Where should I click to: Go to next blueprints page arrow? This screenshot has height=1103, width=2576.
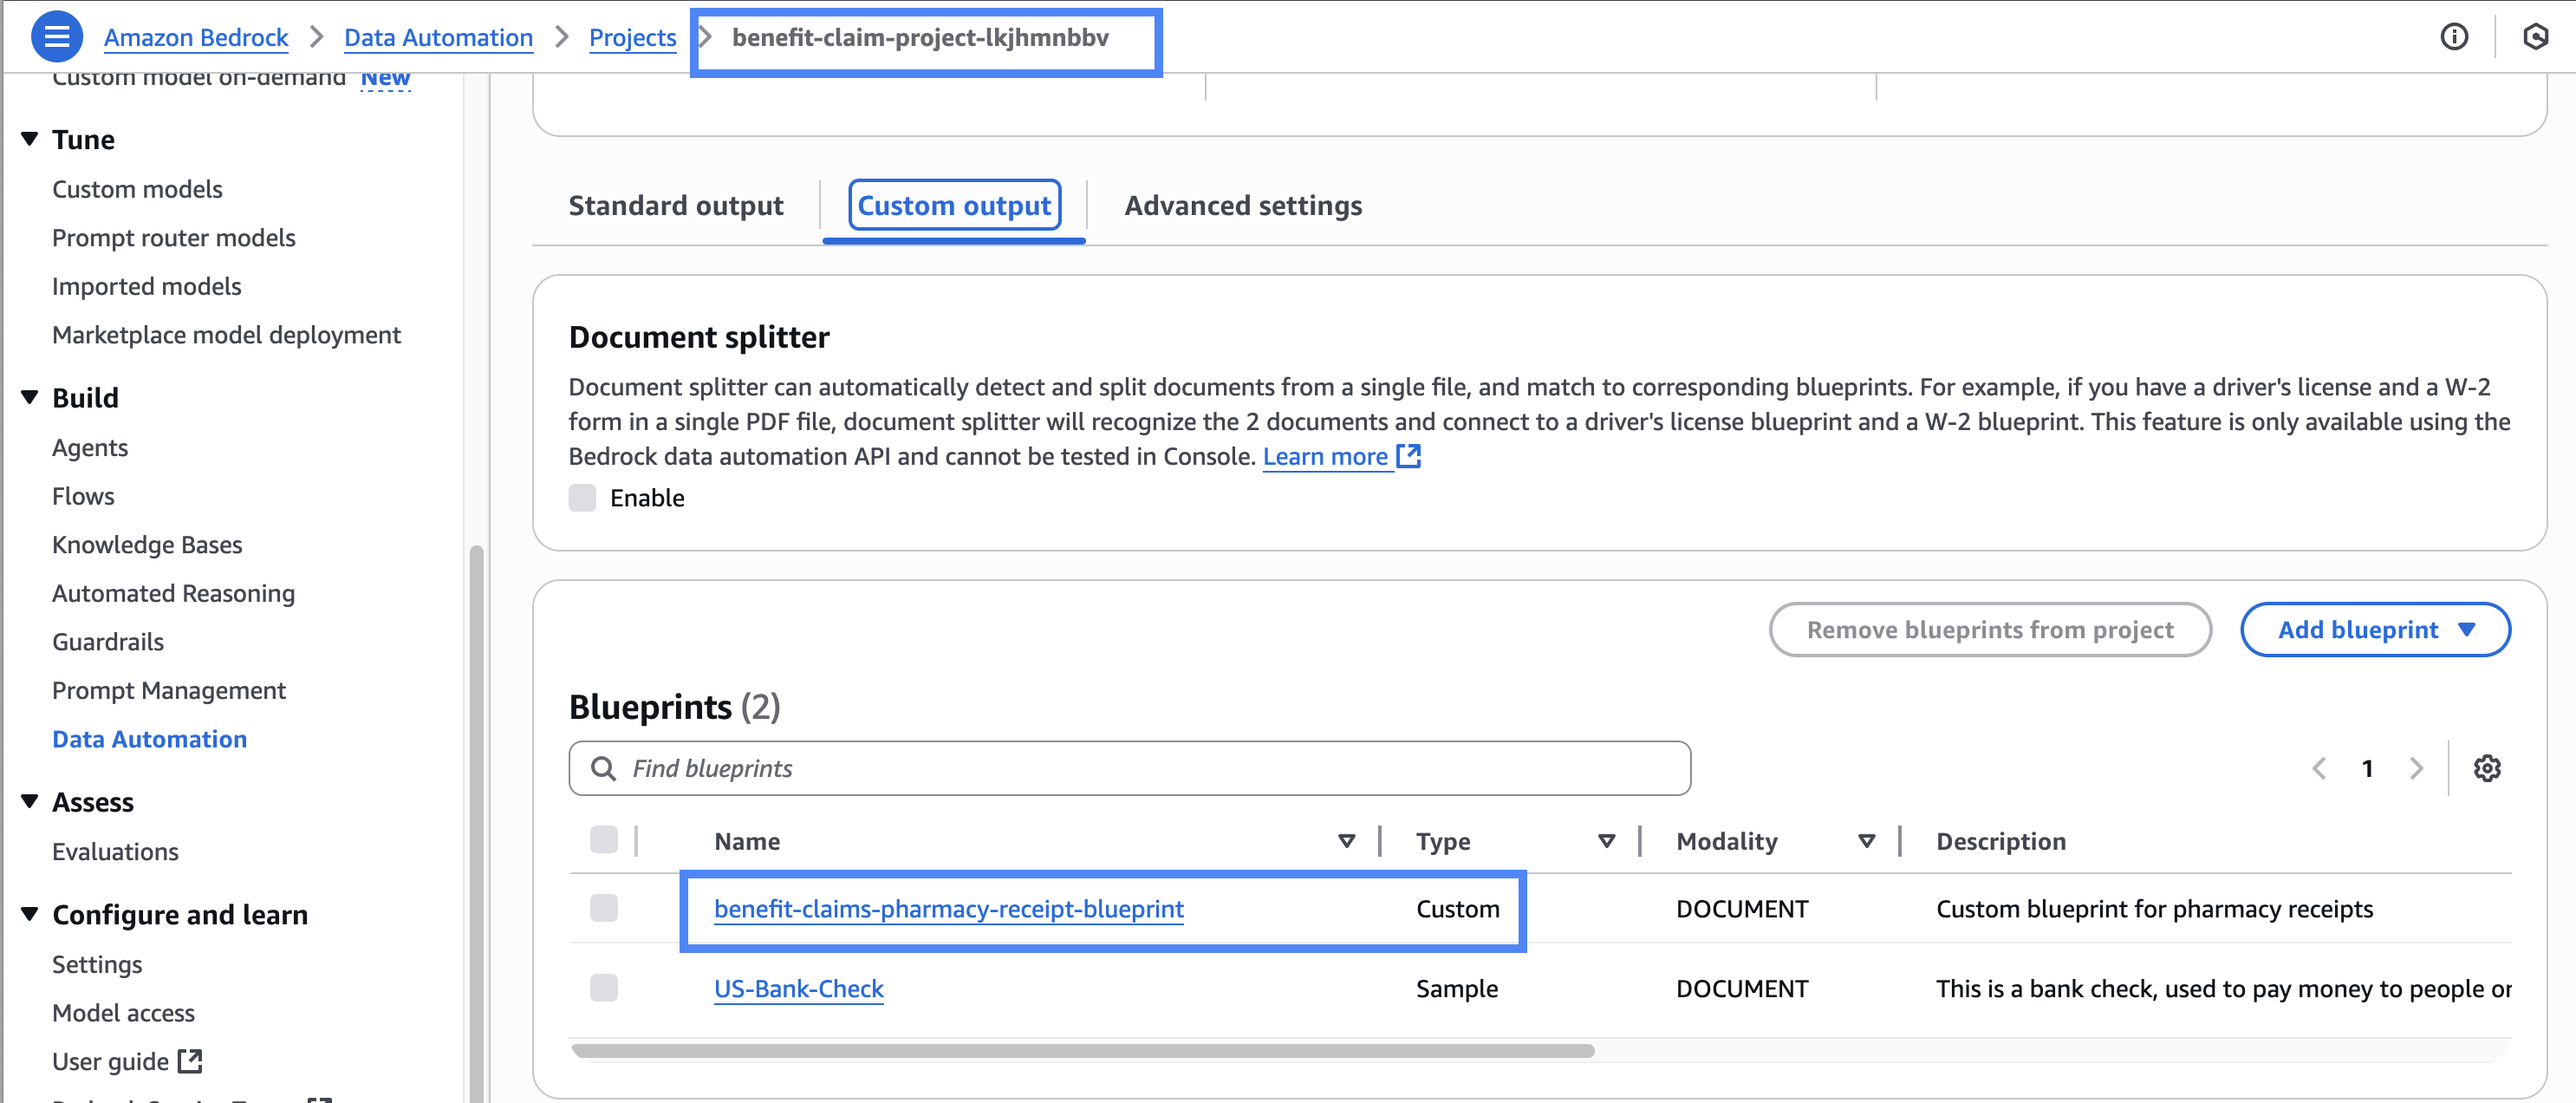pyautogui.click(x=2416, y=768)
